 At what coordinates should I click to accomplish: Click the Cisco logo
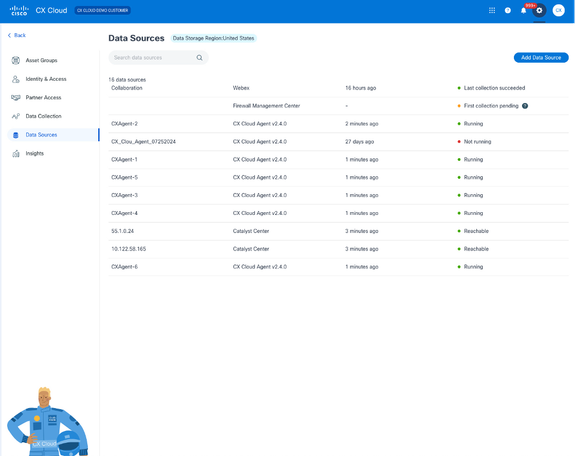point(19,10)
